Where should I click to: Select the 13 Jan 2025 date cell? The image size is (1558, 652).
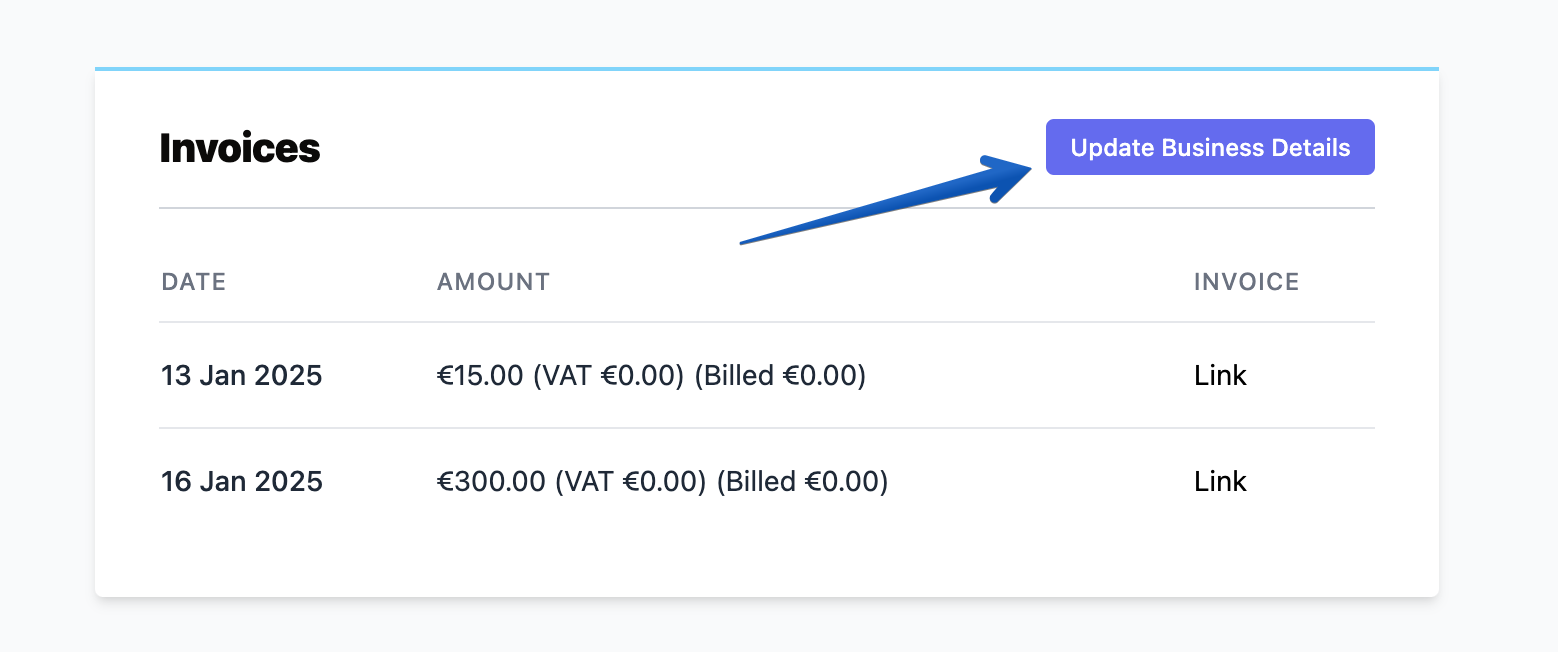click(242, 375)
